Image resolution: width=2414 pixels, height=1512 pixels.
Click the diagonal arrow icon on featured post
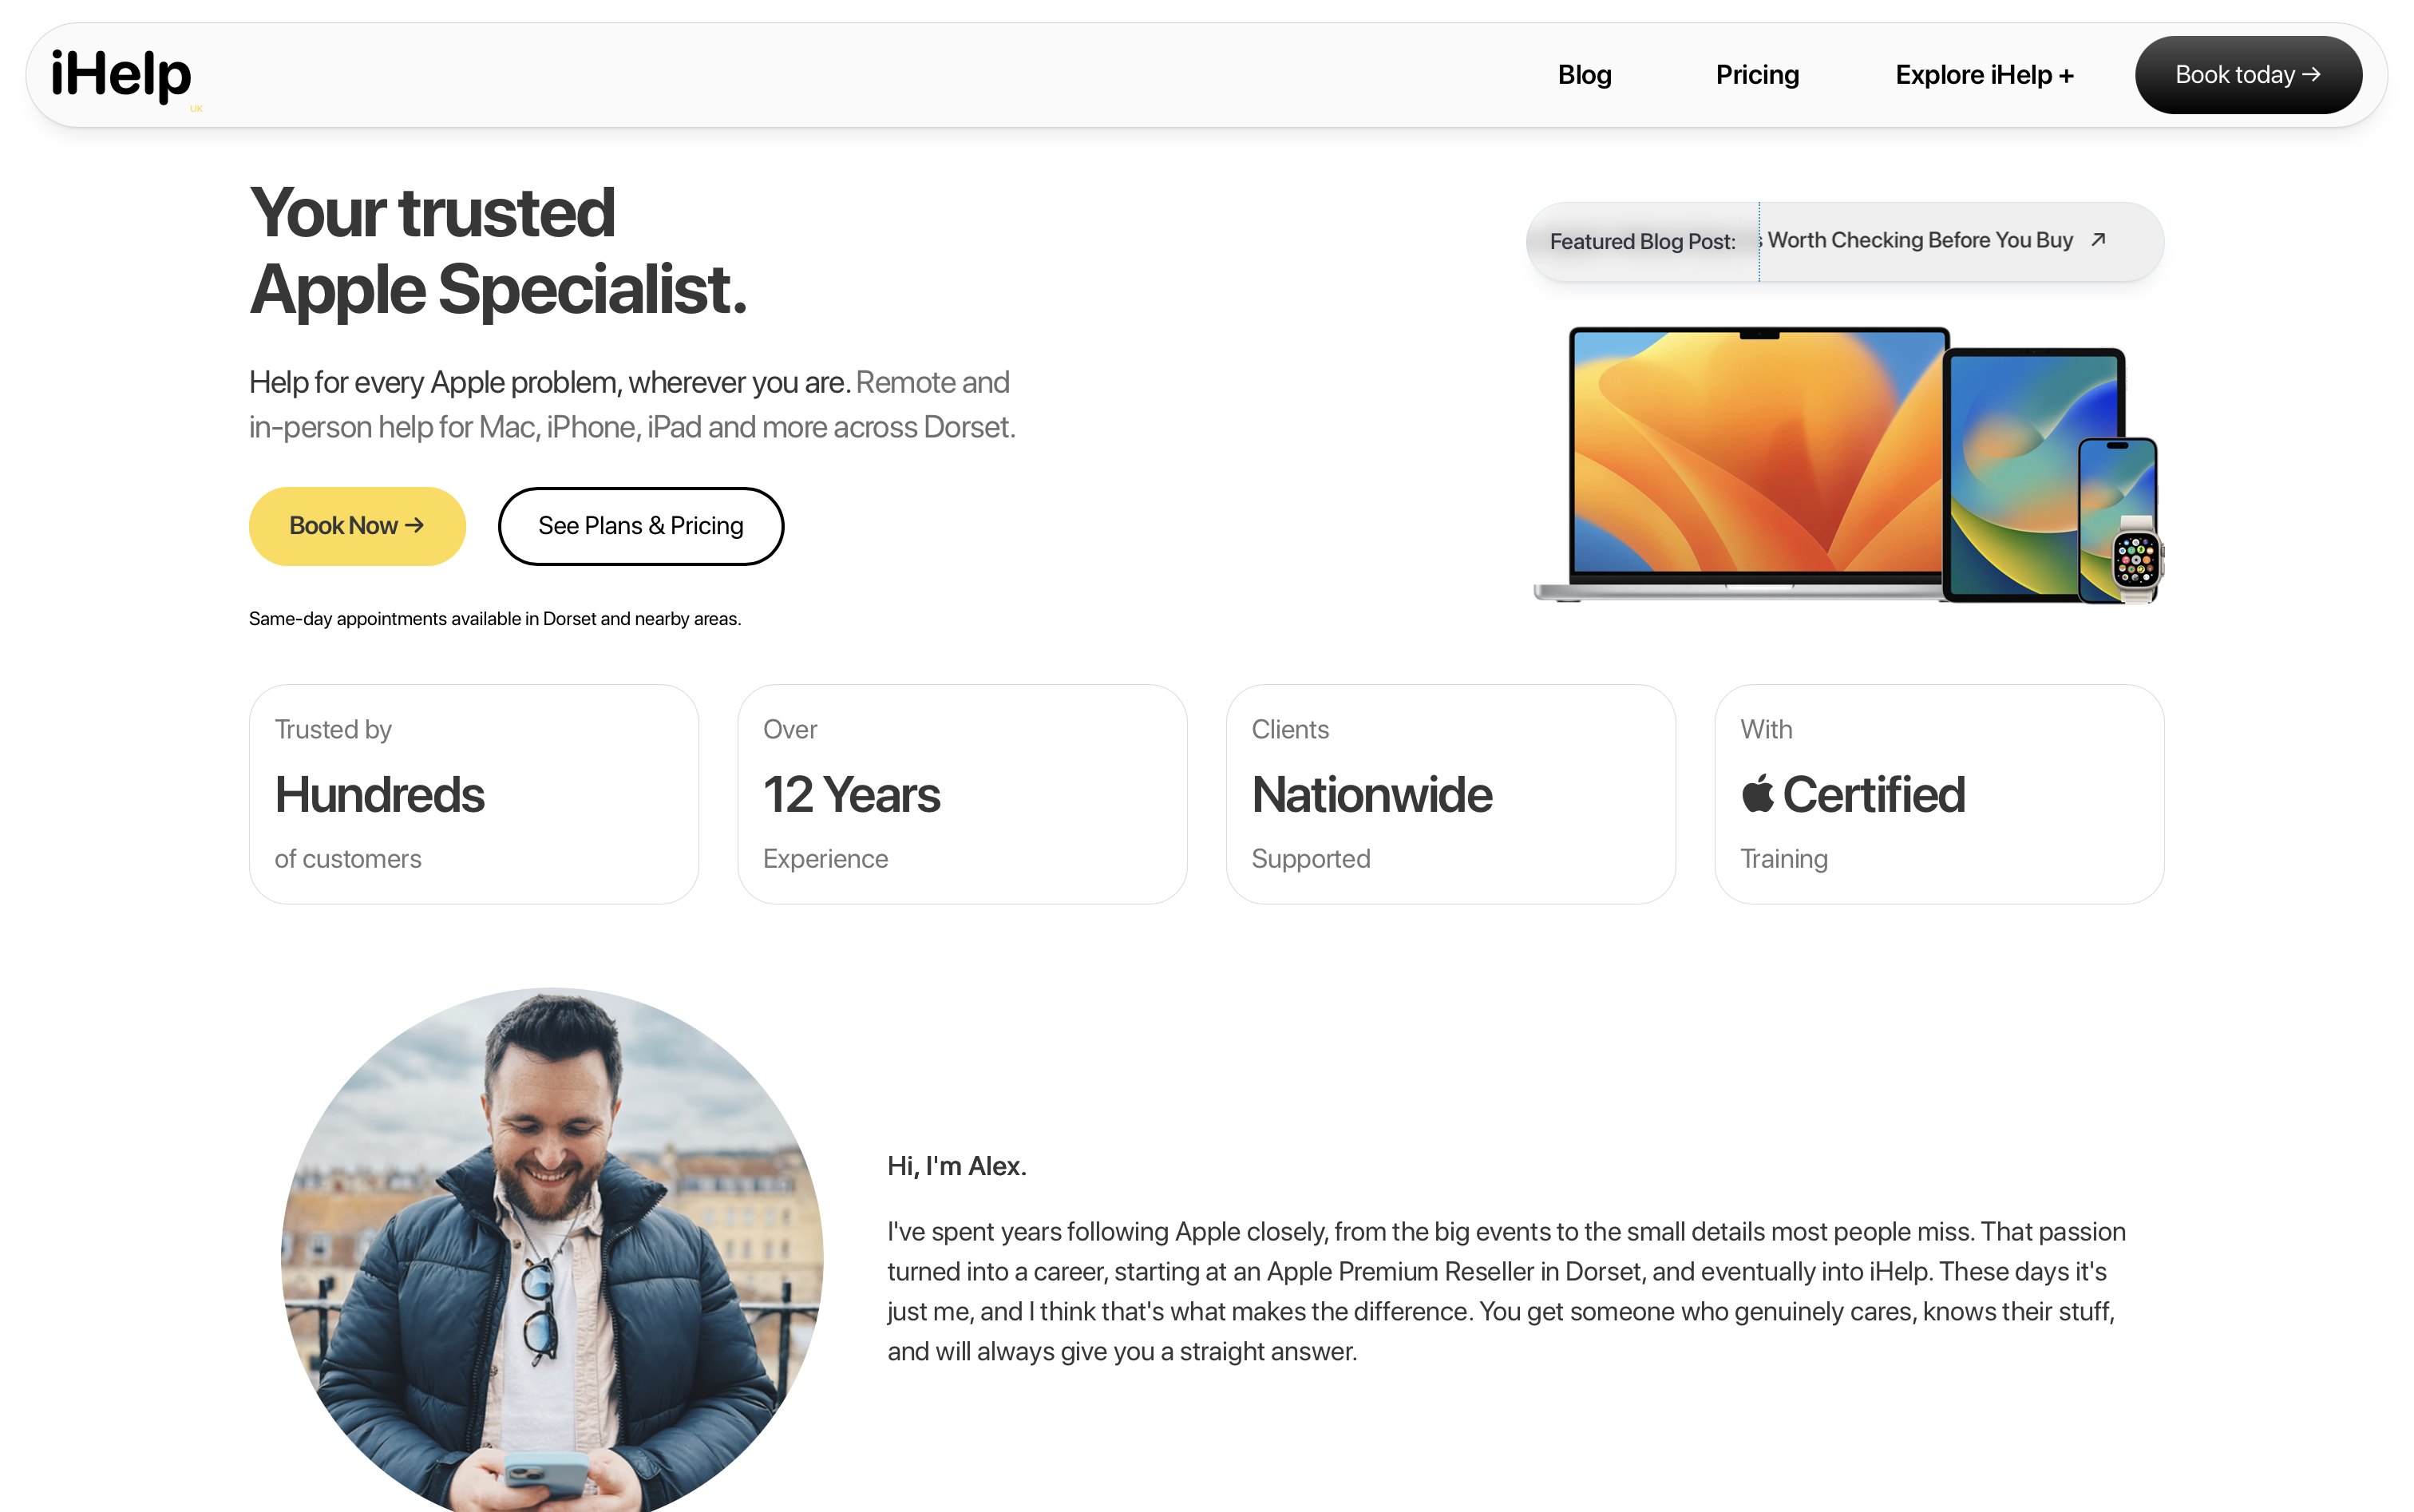pos(2099,240)
